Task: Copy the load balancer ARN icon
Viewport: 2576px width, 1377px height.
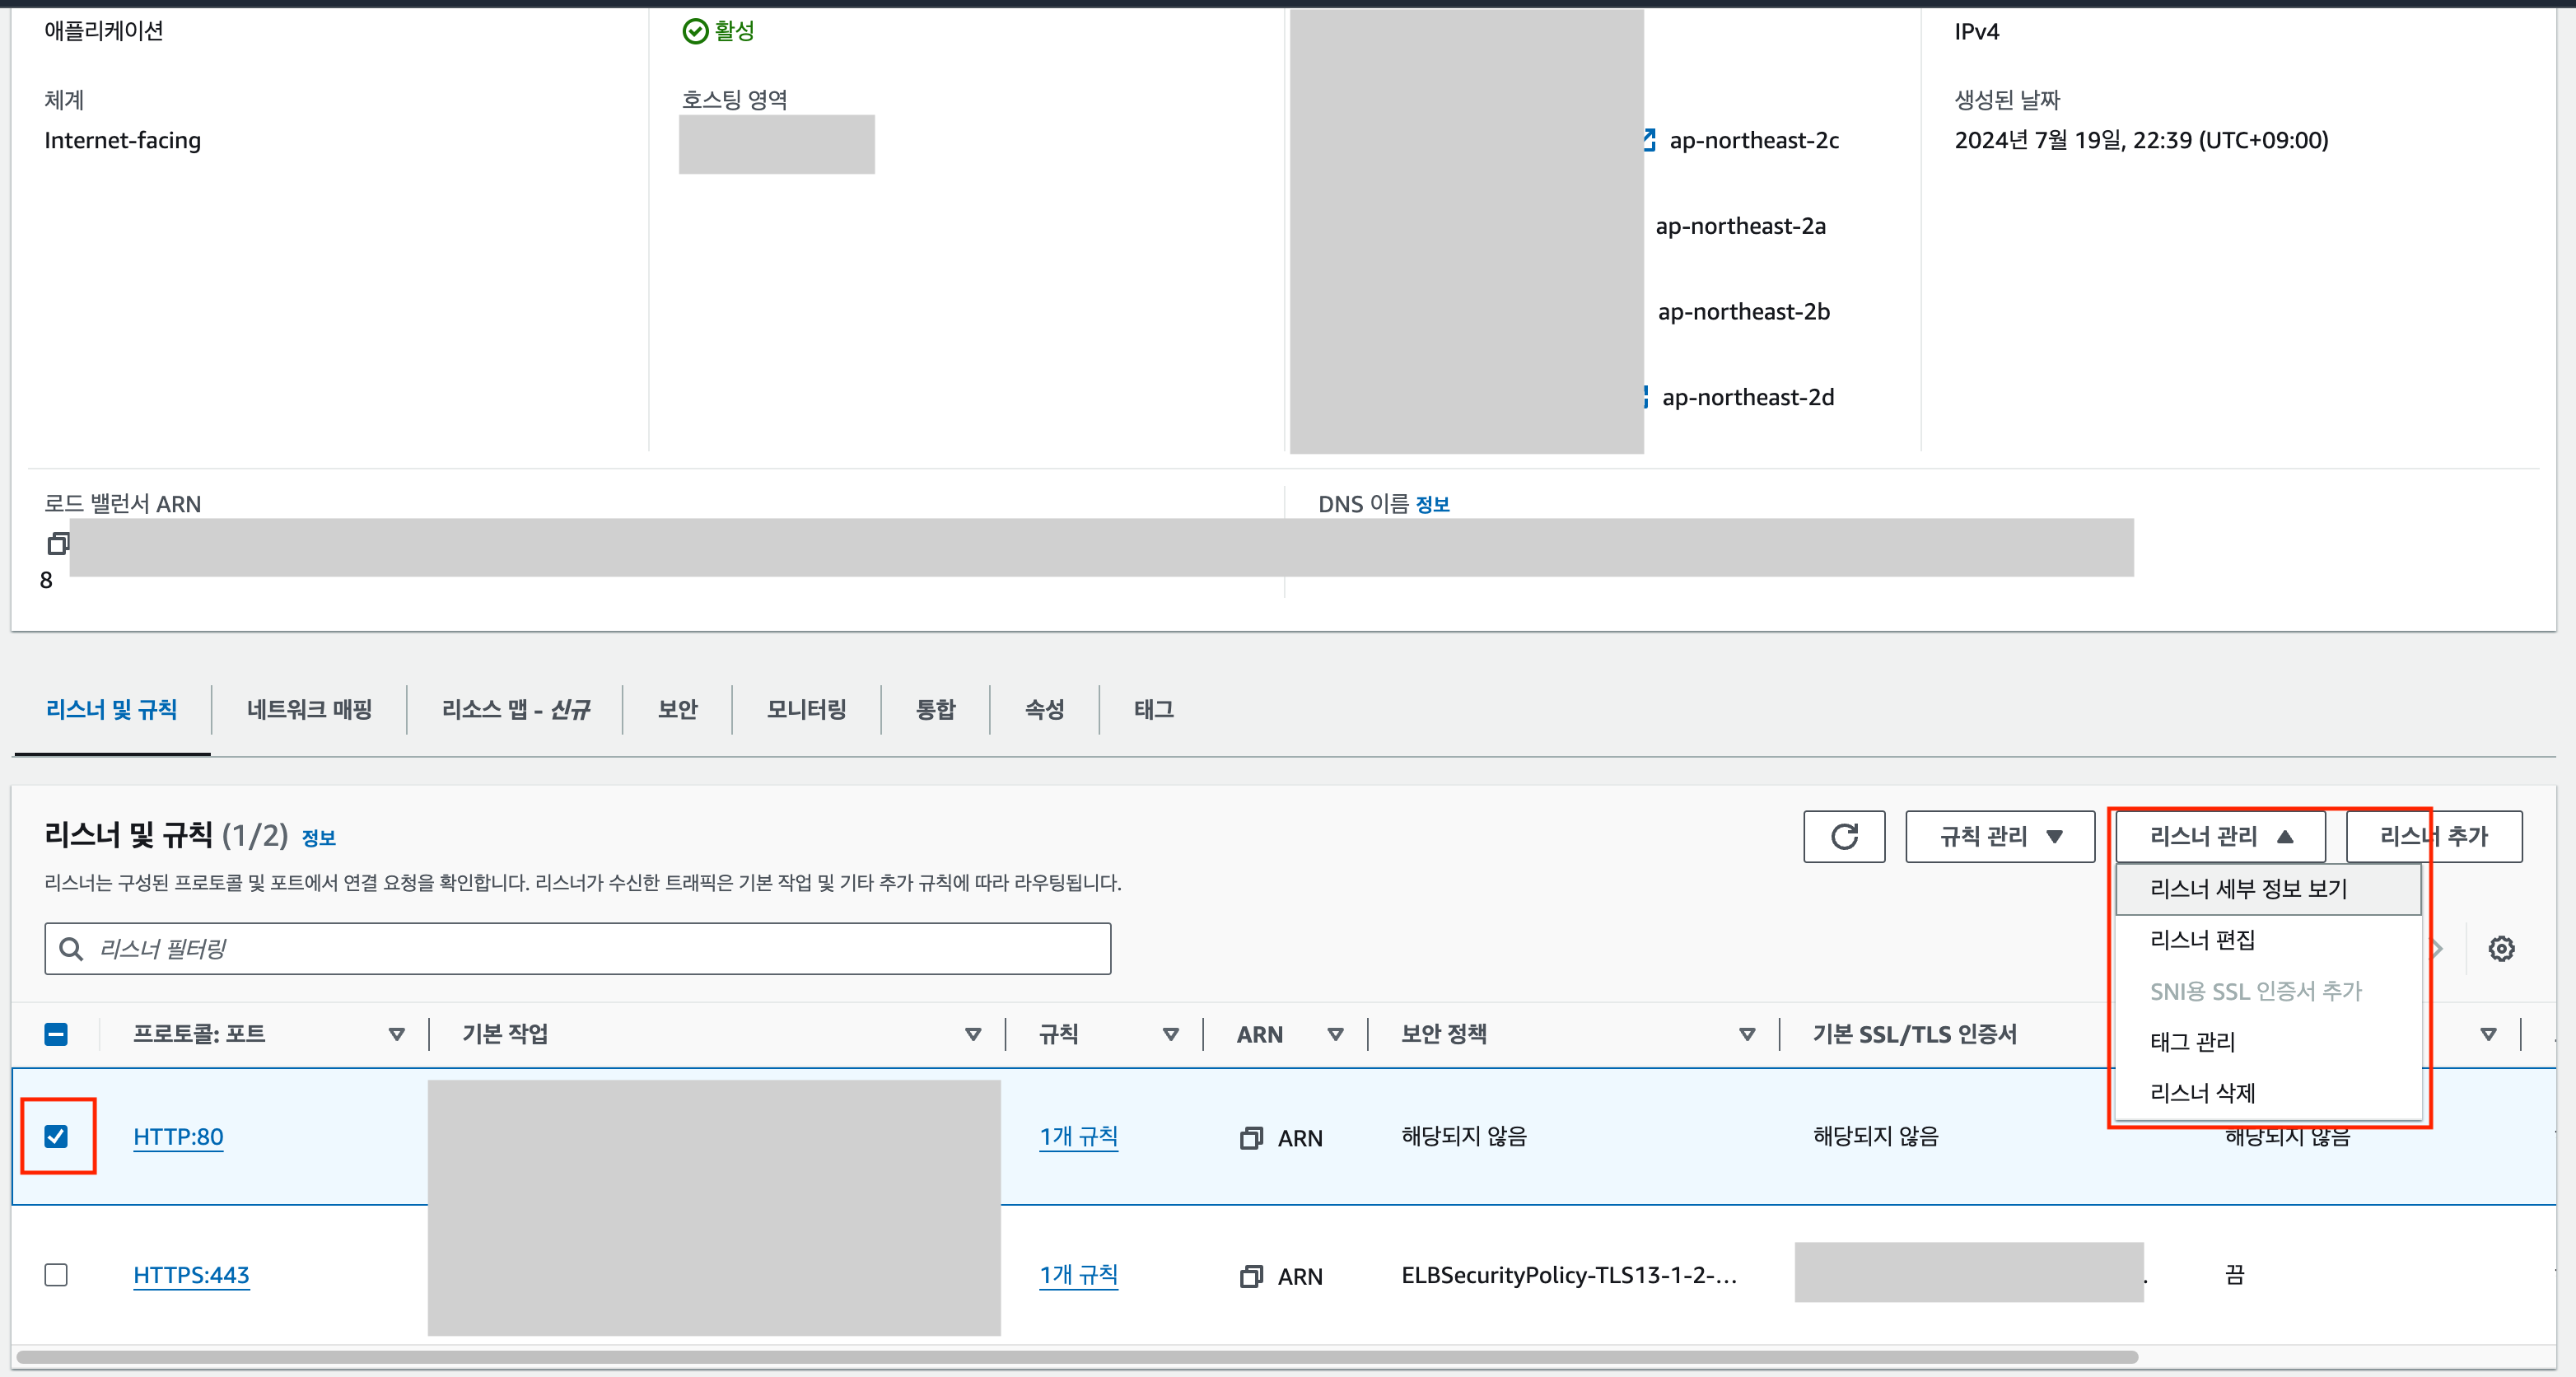Action: pyautogui.click(x=58, y=543)
